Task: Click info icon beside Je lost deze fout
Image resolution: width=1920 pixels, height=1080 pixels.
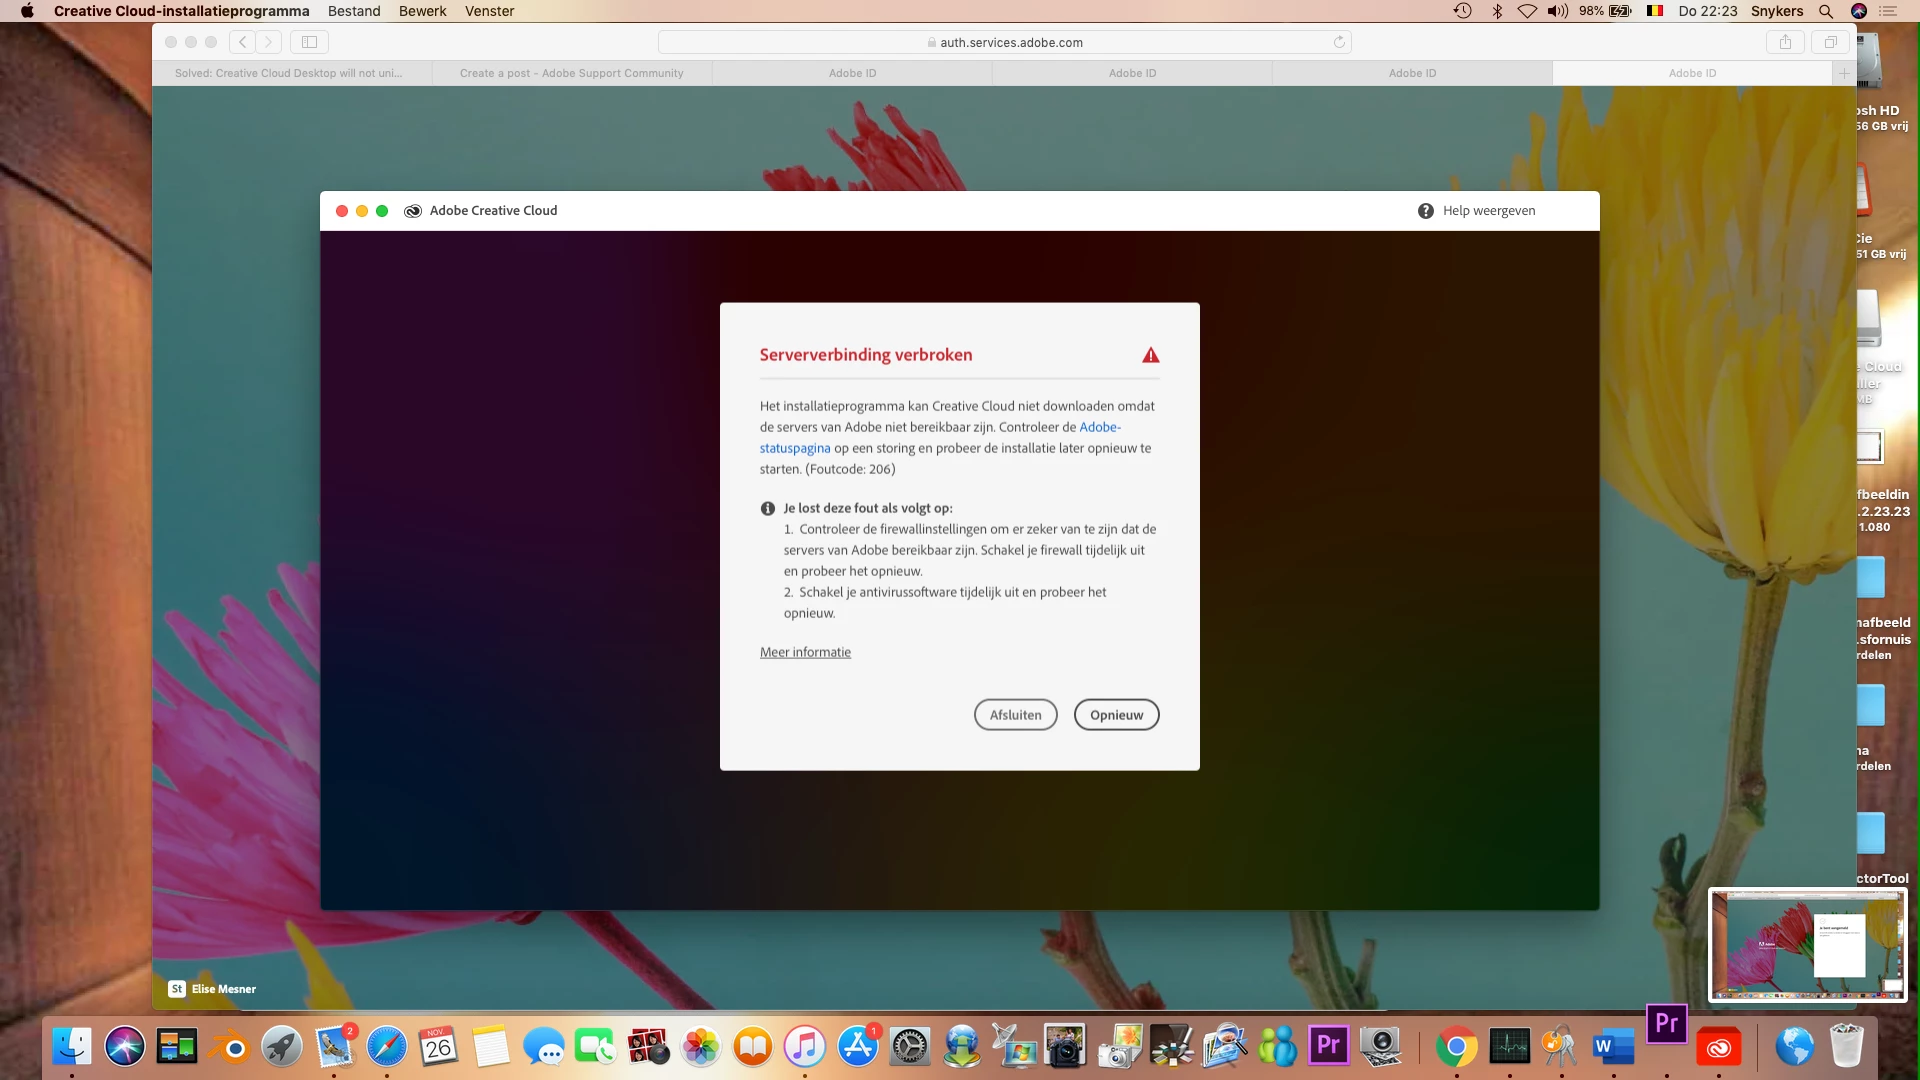Action: [x=768, y=508]
